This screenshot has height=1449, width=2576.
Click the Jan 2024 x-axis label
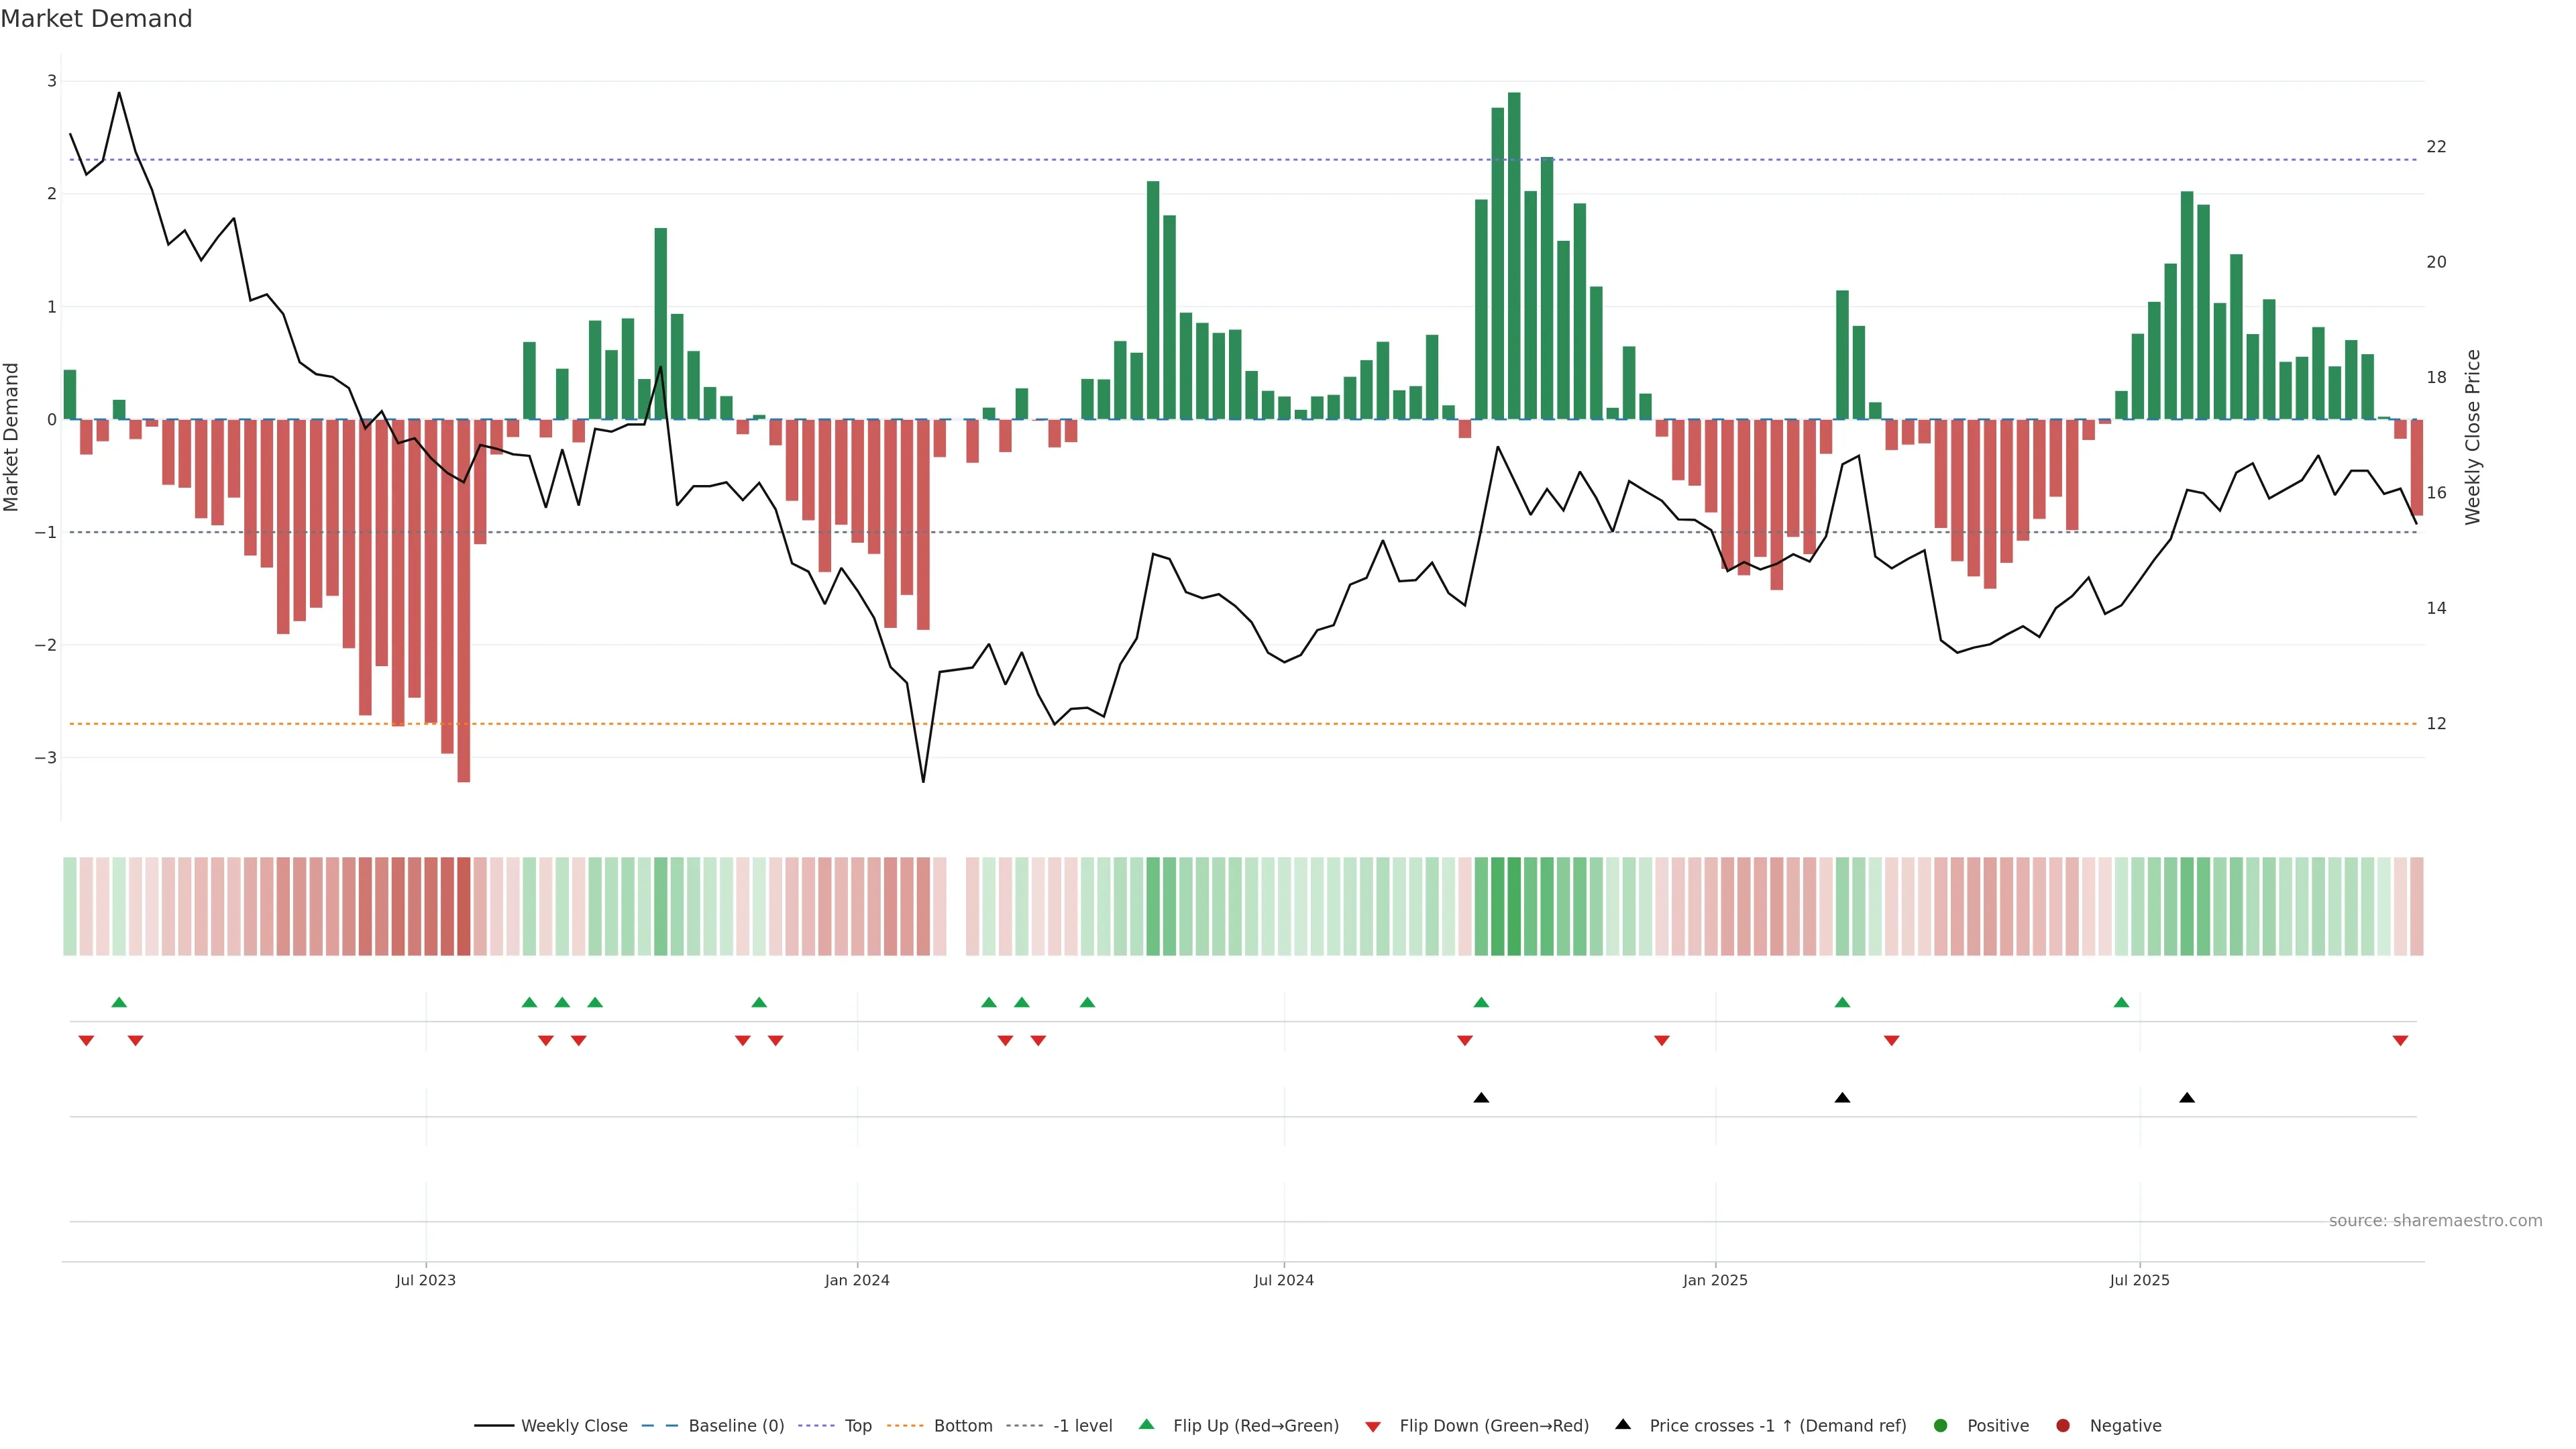857,1280
